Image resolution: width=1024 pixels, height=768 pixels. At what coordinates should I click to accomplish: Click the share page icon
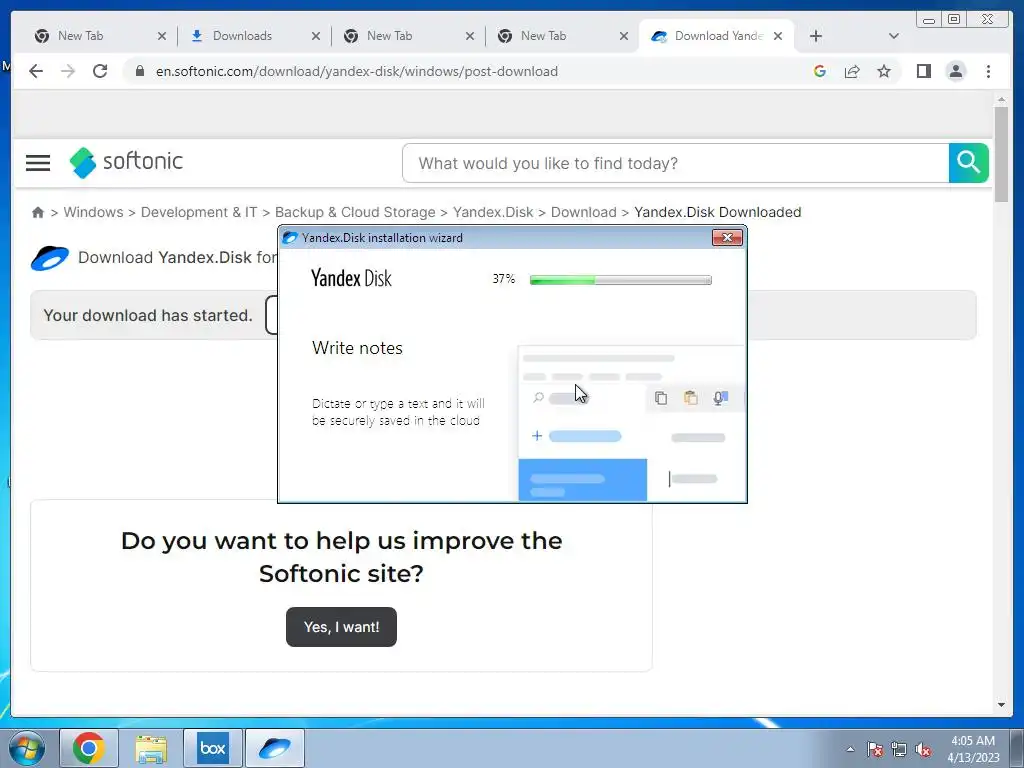(852, 71)
